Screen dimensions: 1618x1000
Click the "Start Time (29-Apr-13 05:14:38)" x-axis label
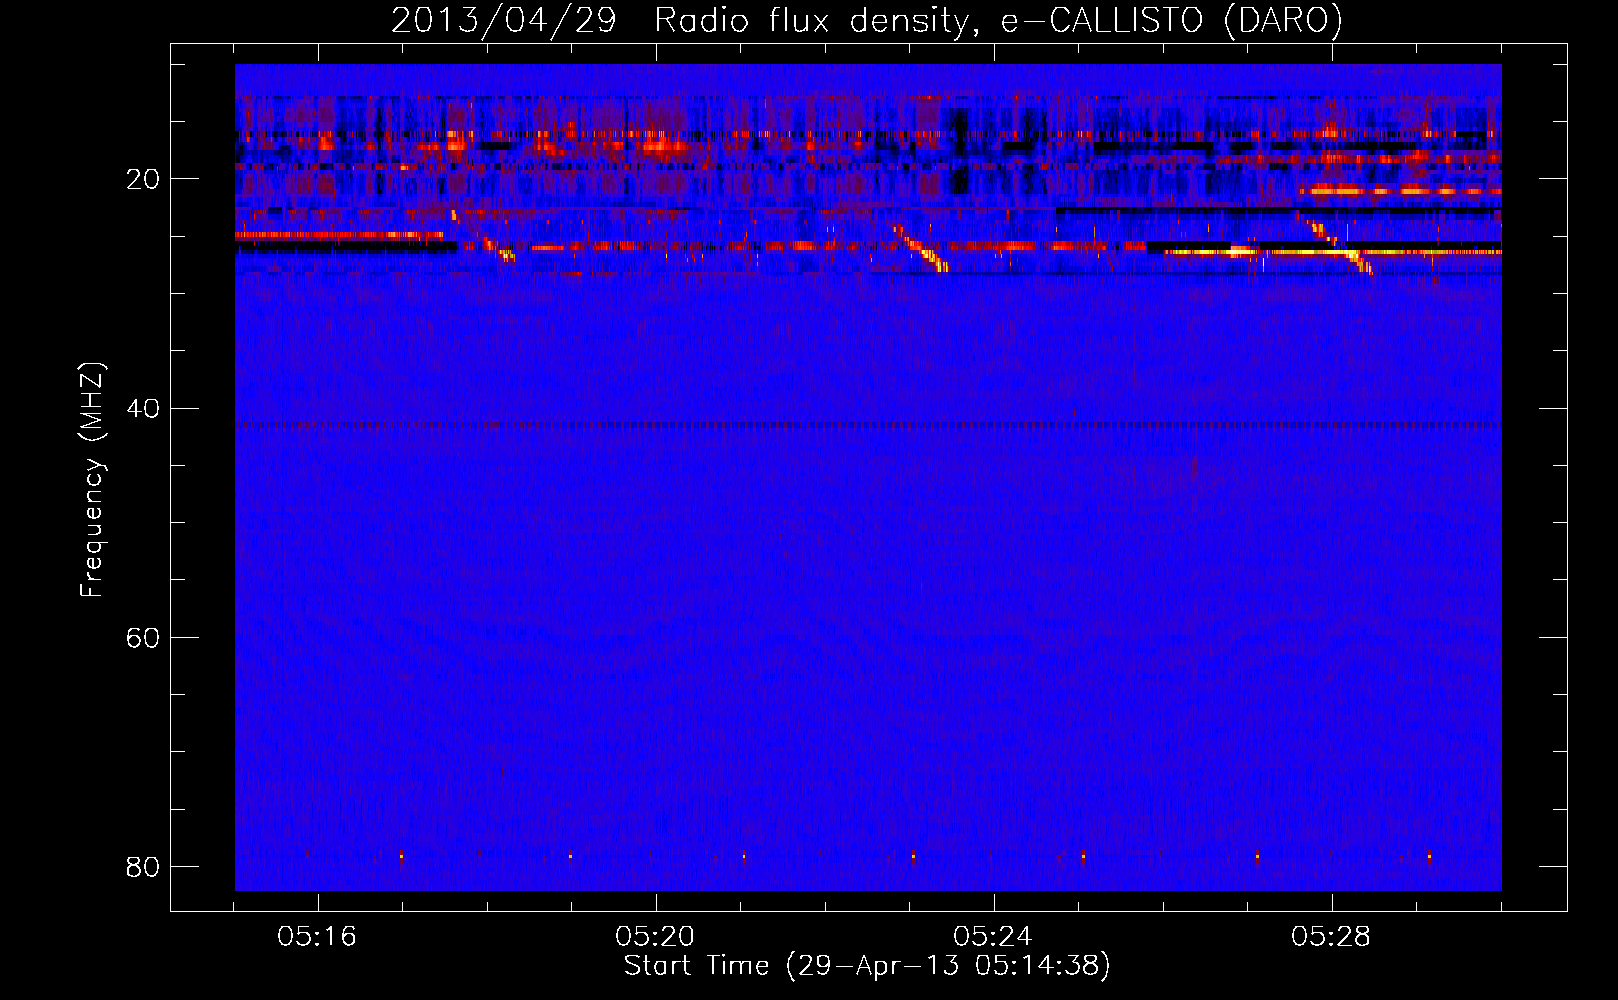867,966
